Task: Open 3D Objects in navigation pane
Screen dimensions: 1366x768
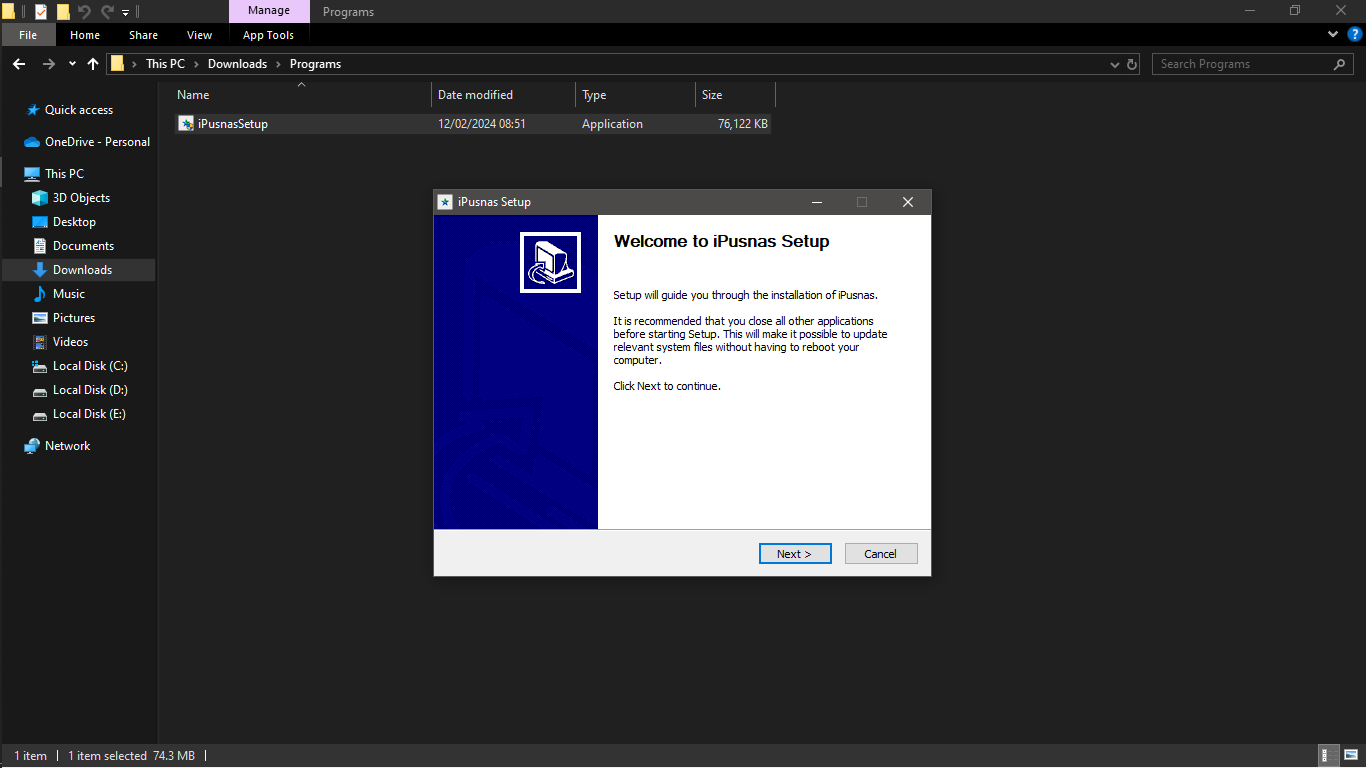Action: (x=81, y=198)
